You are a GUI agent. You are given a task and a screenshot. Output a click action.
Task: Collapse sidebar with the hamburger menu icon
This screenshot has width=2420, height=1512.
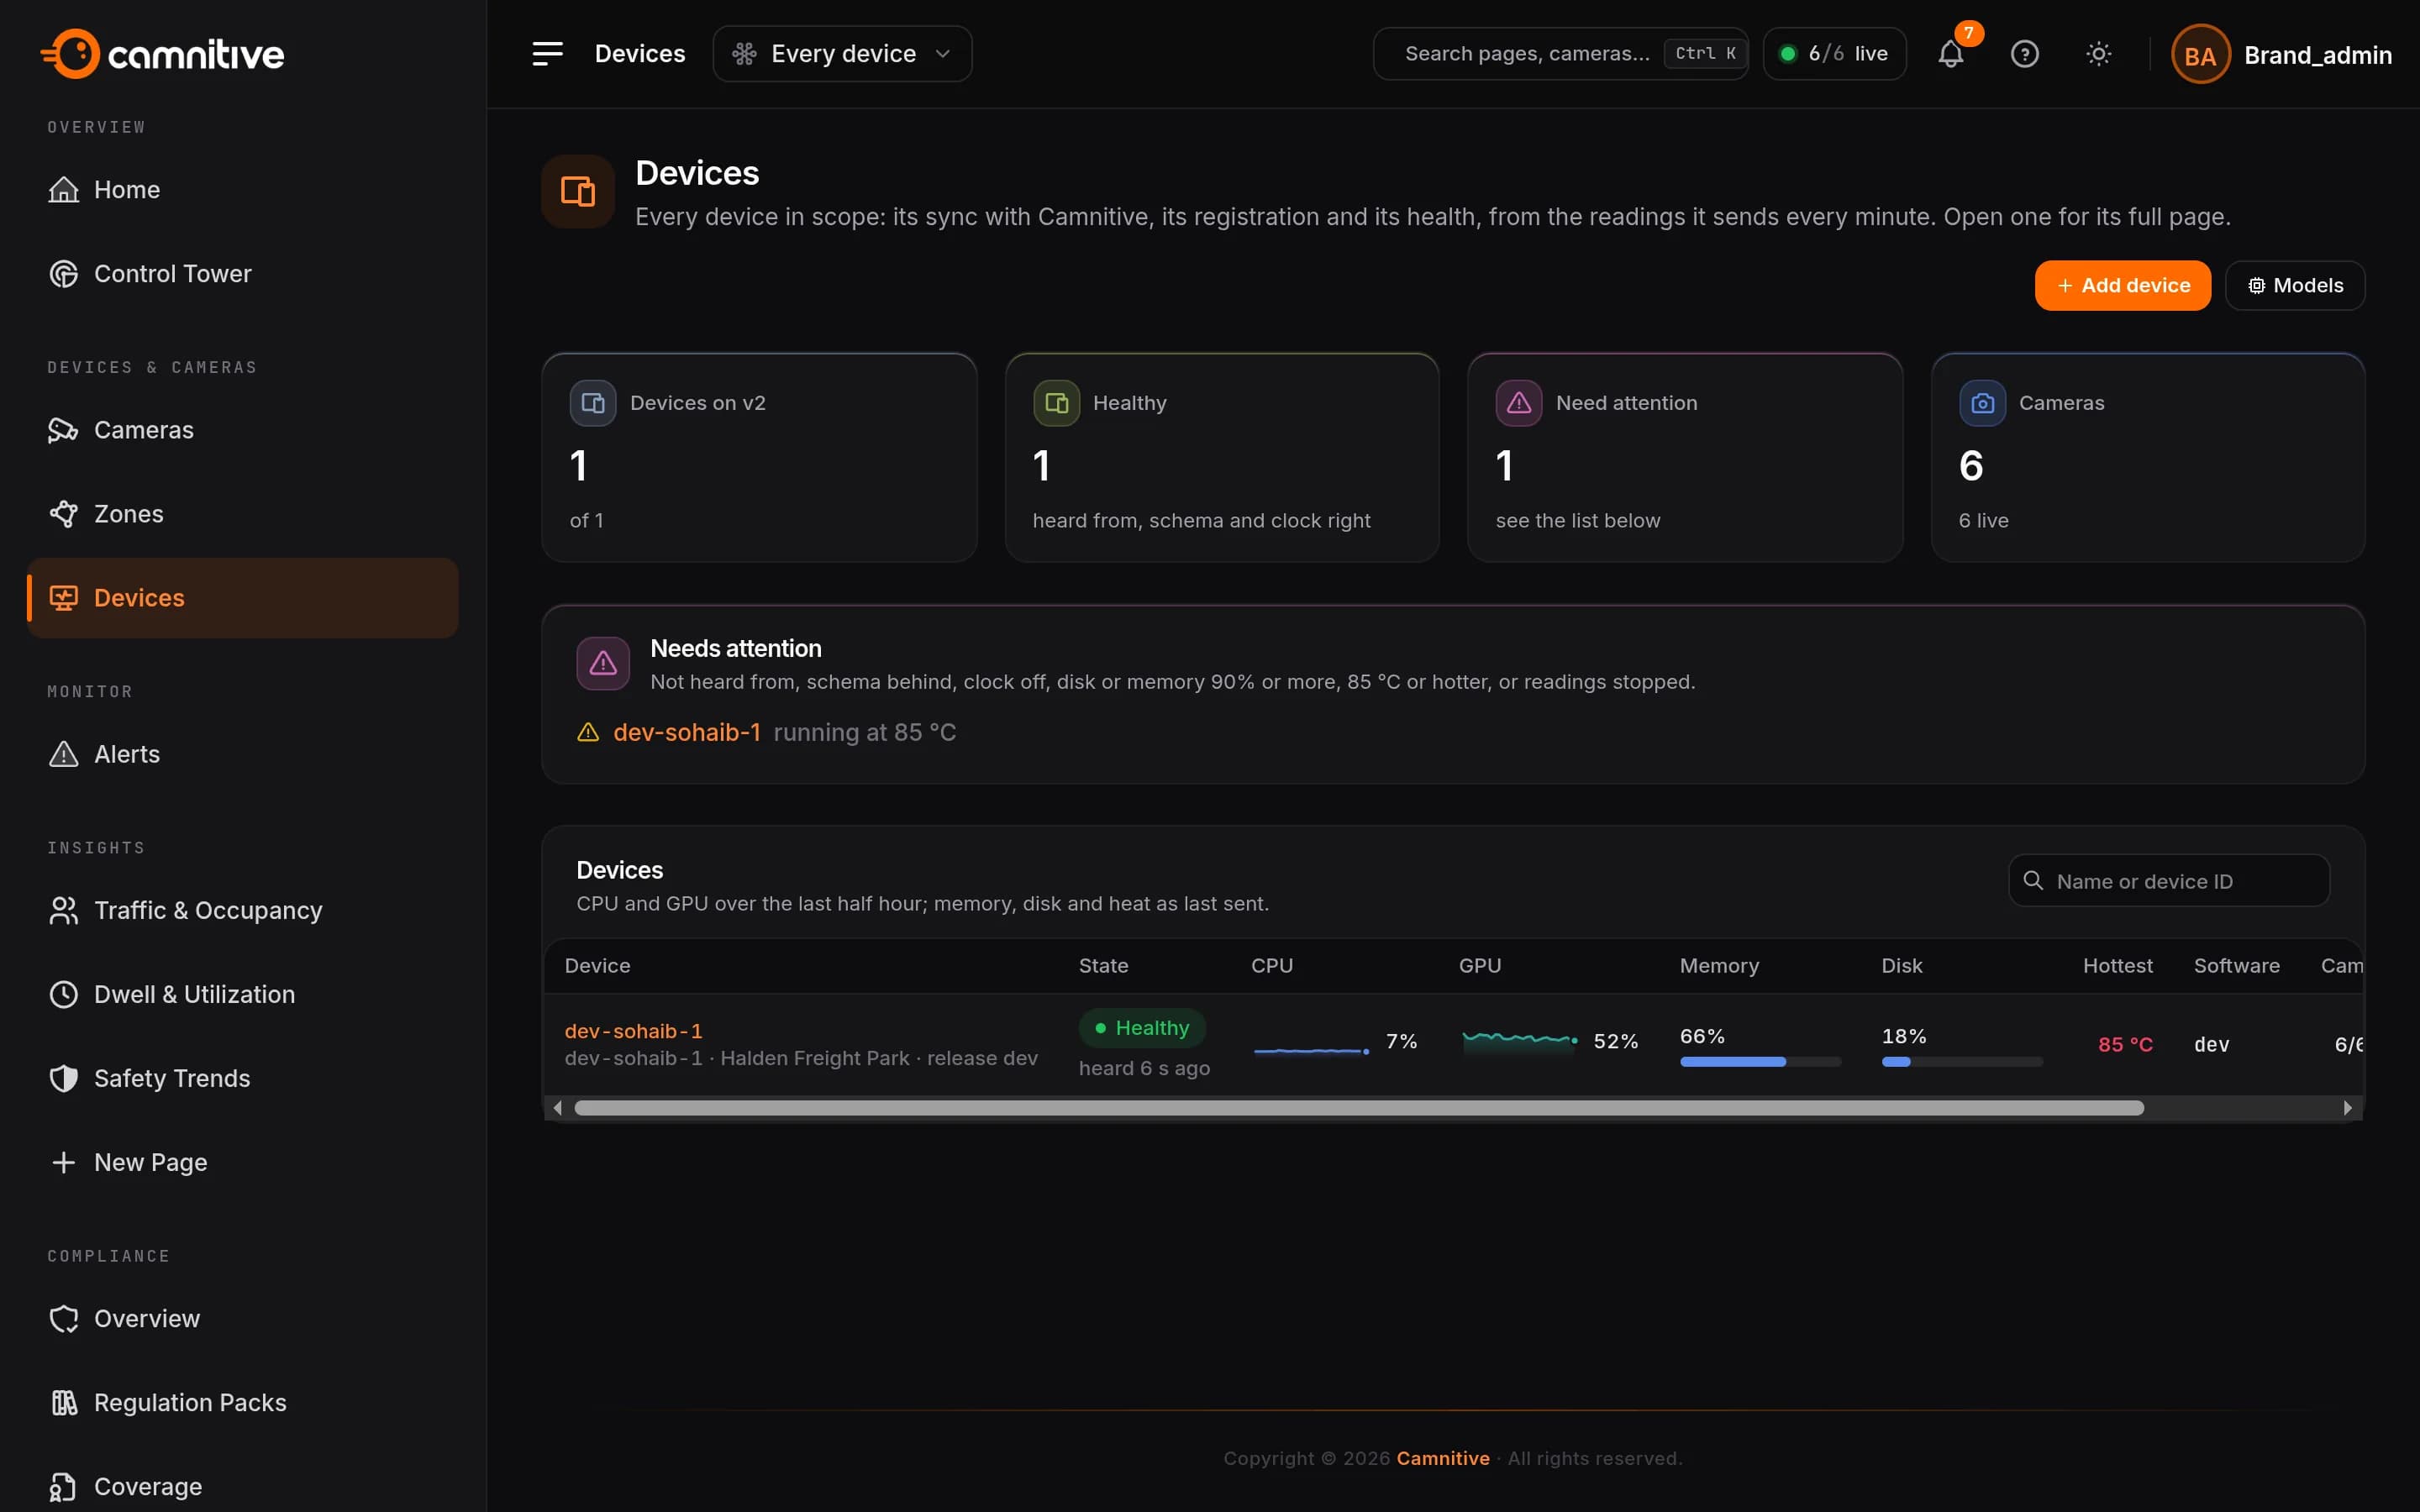547,54
